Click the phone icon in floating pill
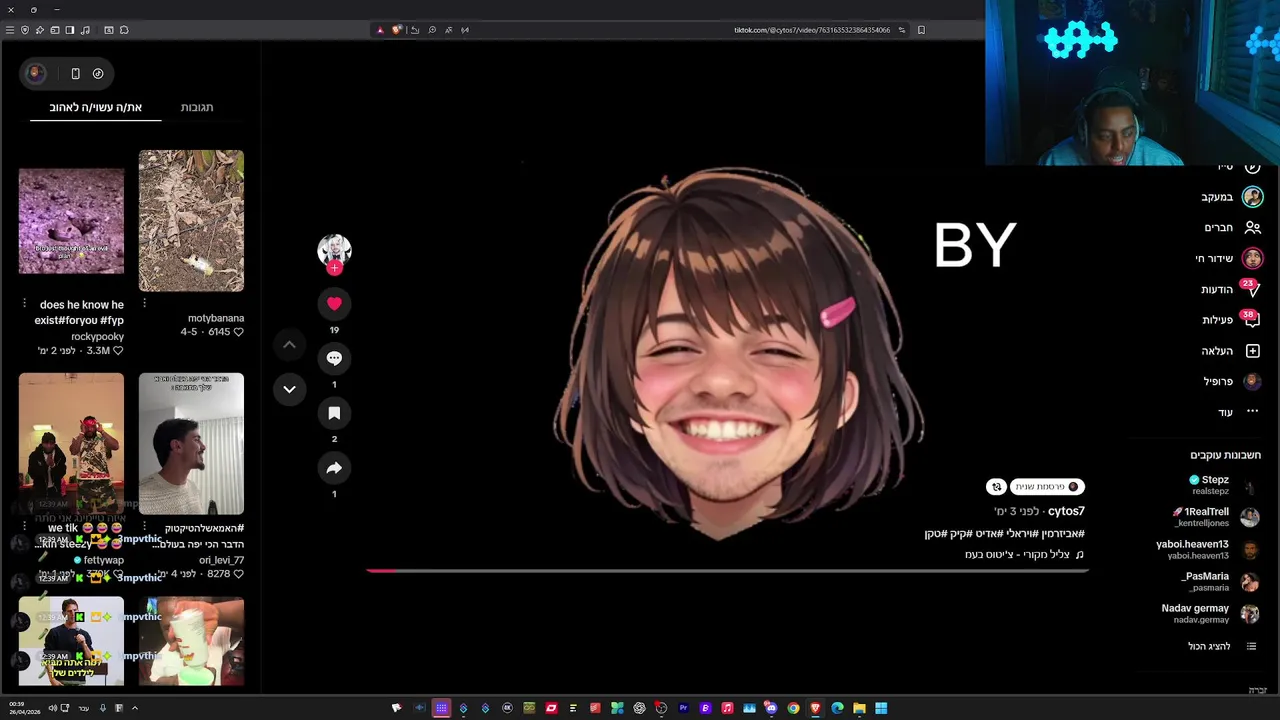 point(75,73)
